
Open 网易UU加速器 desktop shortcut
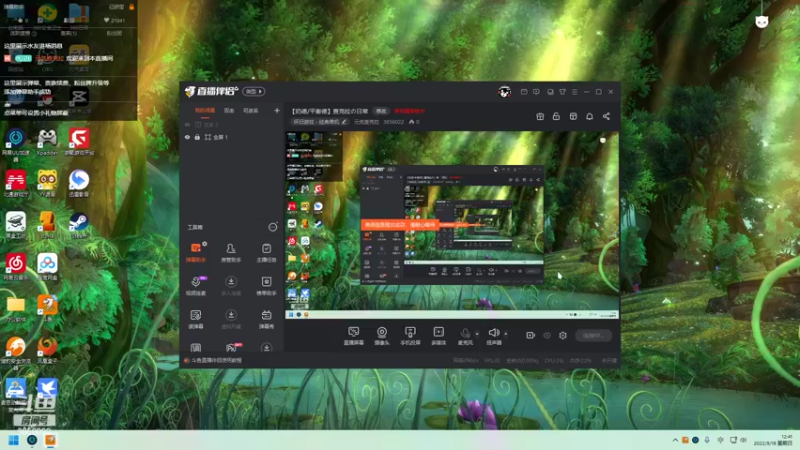[x=16, y=144]
